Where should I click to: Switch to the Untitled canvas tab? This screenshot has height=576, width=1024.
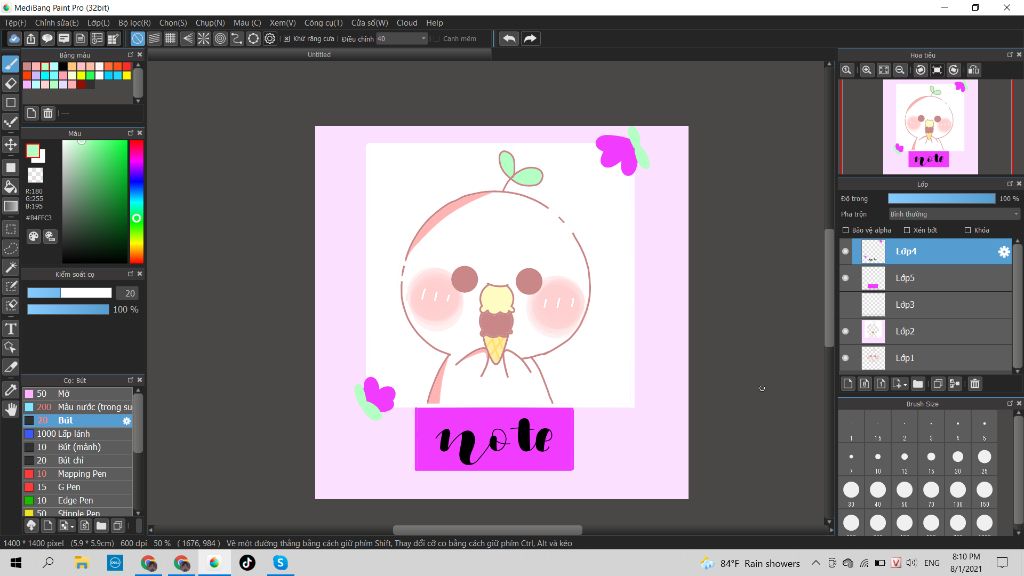[x=319, y=55]
